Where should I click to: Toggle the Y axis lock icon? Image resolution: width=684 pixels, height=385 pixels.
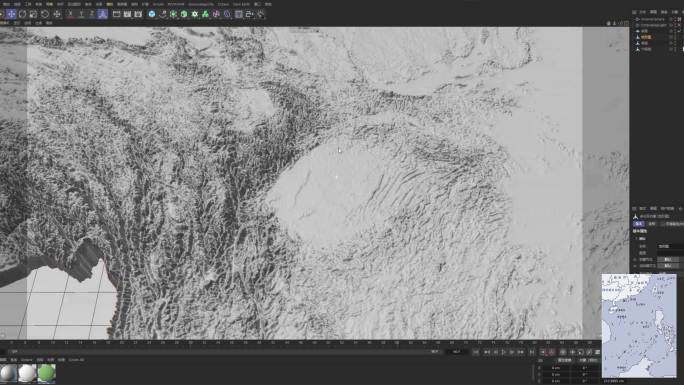click(81, 14)
